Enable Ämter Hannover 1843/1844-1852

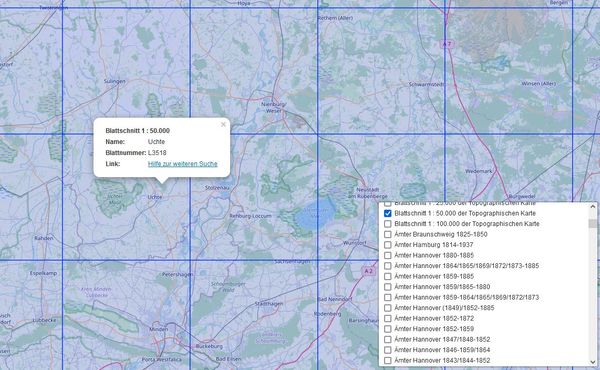388,360
